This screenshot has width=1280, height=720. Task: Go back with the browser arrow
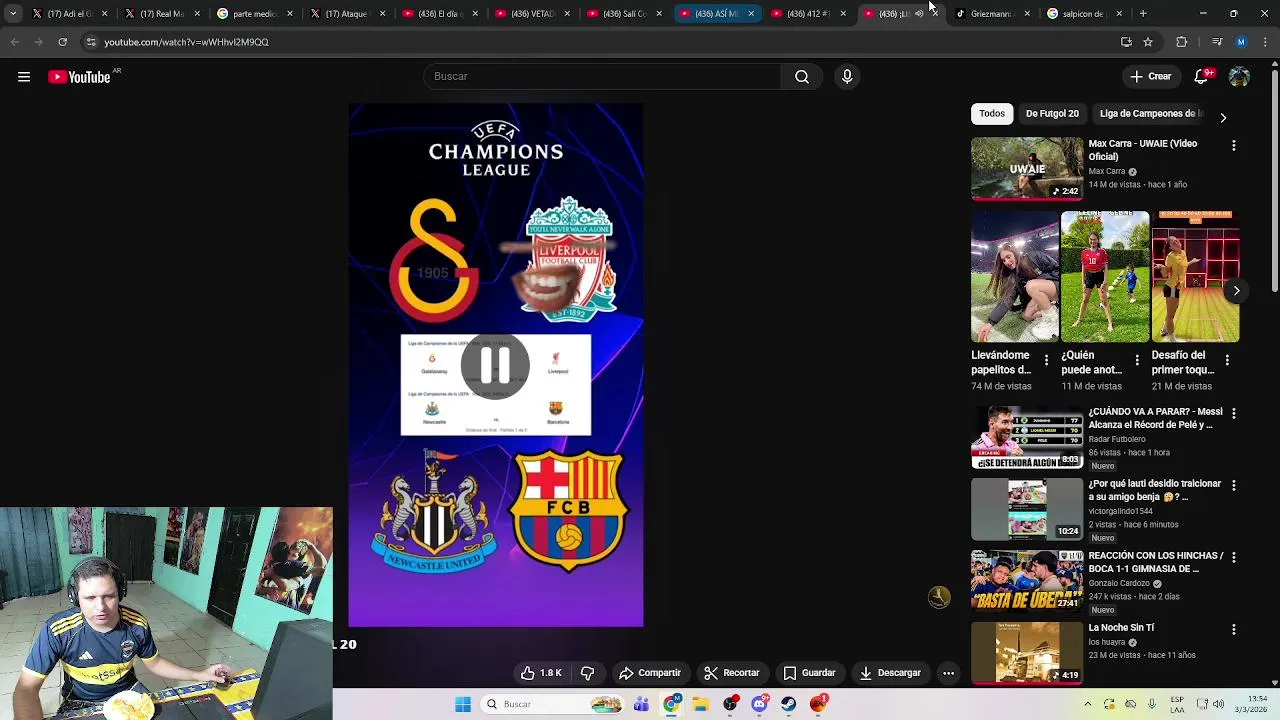14,42
